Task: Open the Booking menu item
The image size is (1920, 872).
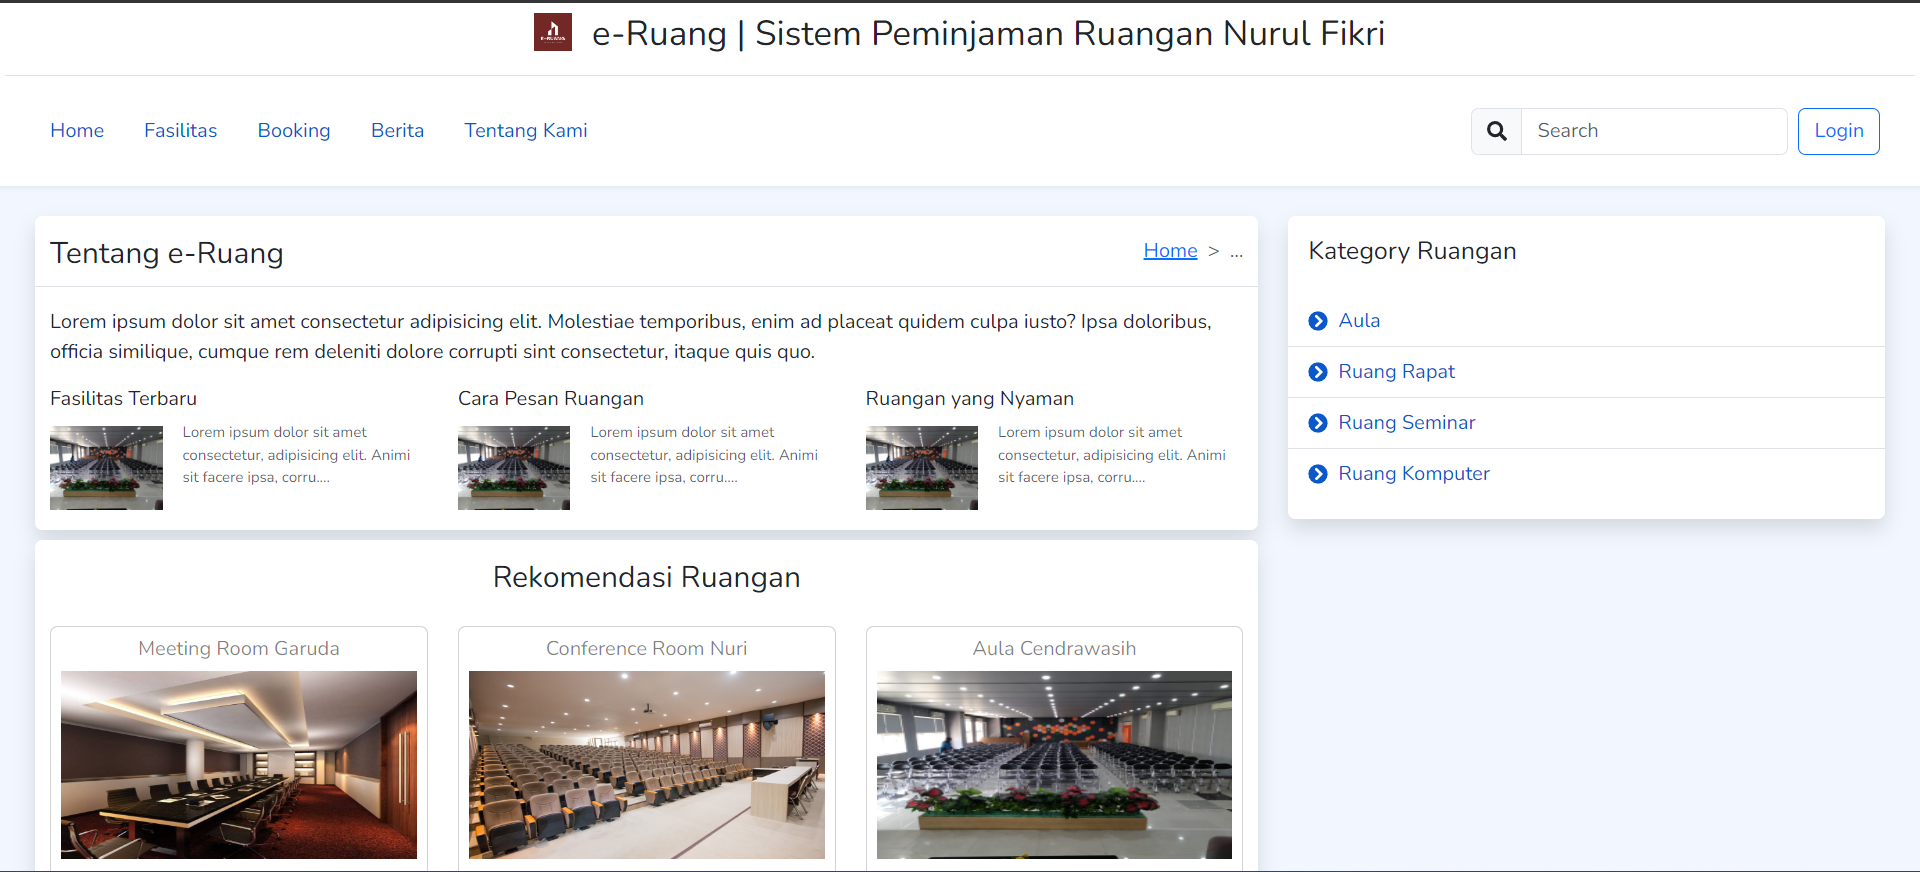Action: click(x=294, y=131)
